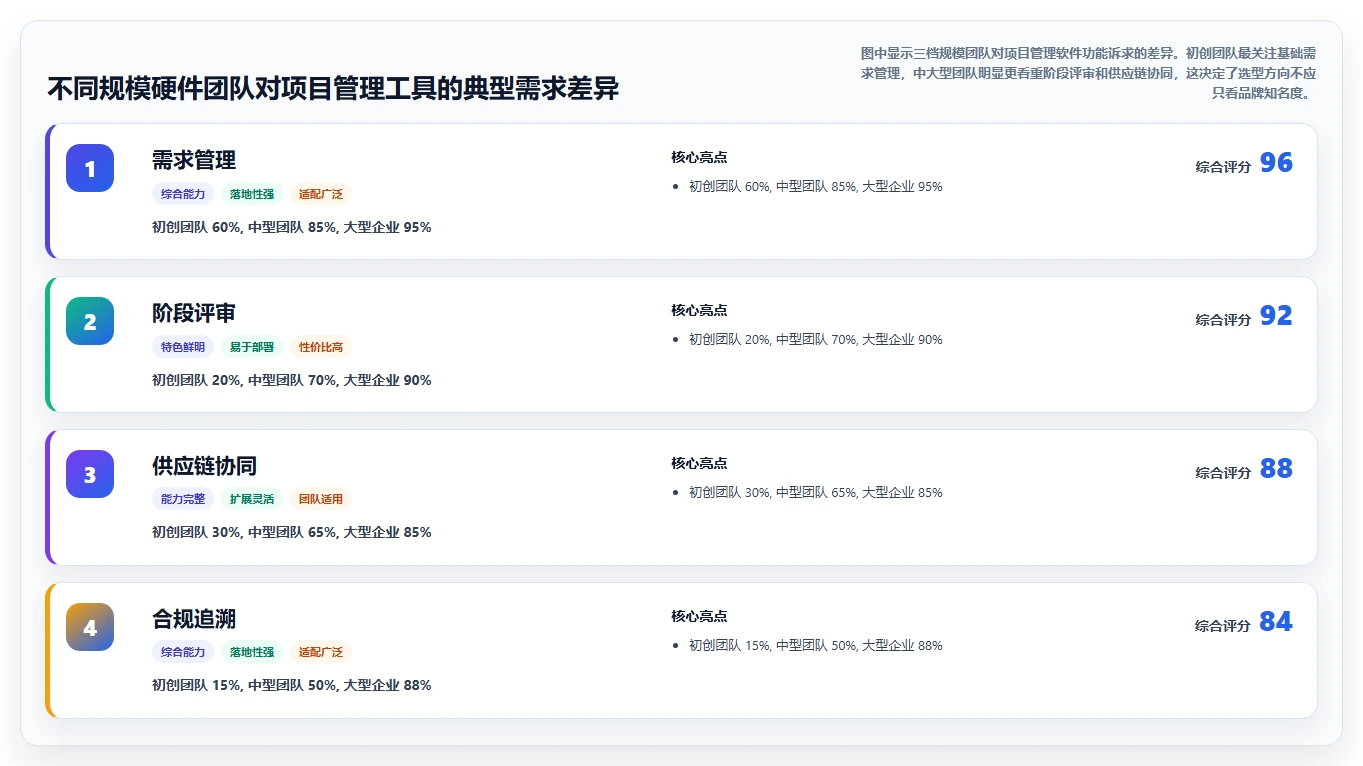This screenshot has width=1363, height=766.
Task: Click 核心亮点 heading in 合规追溯 card
Action: [x=699, y=616]
